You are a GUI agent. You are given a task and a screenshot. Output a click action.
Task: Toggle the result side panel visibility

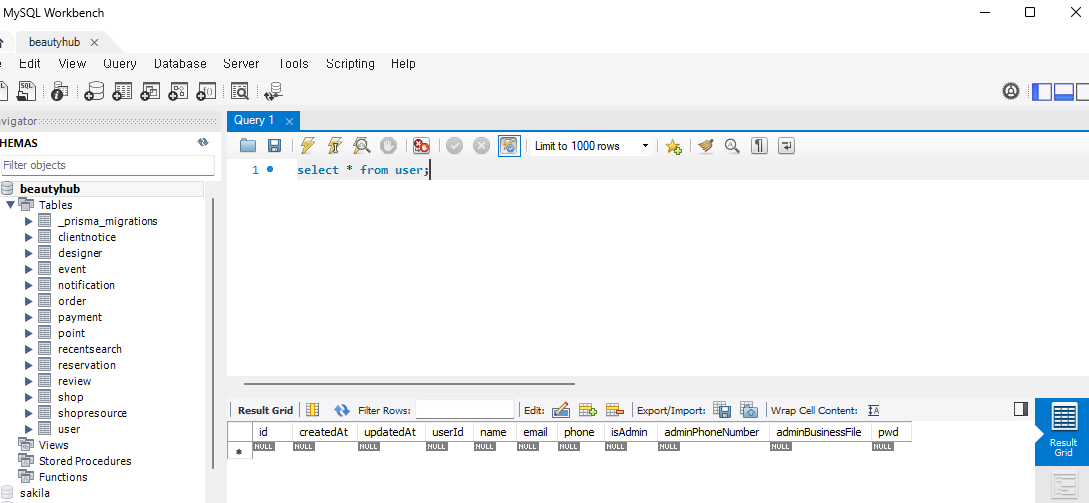1020,409
